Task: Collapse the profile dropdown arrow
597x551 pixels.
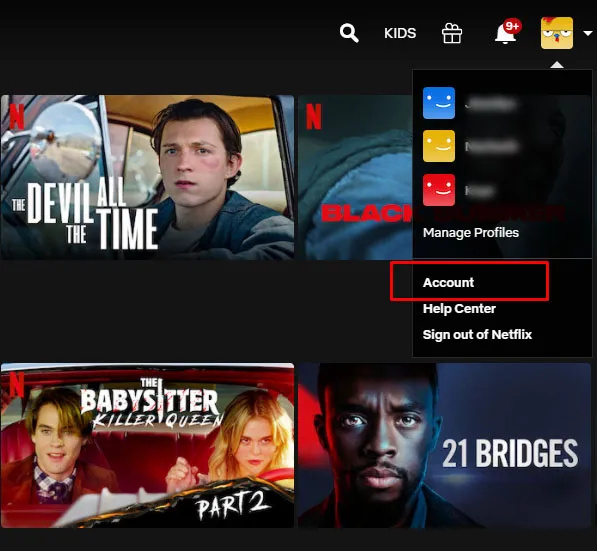Action: pos(588,33)
